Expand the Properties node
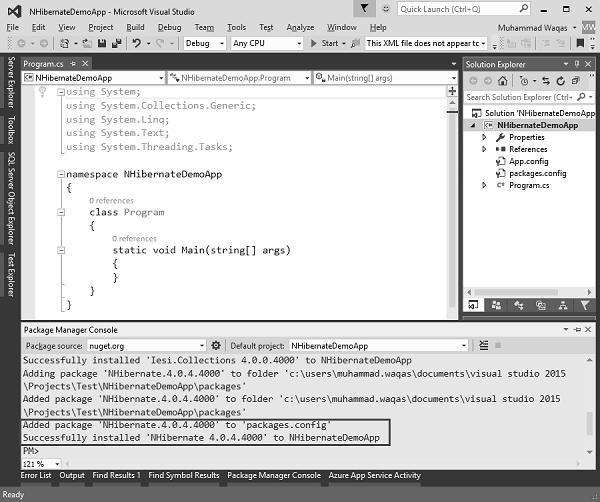This screenshot has width=600, height=502. pos(484,137)
